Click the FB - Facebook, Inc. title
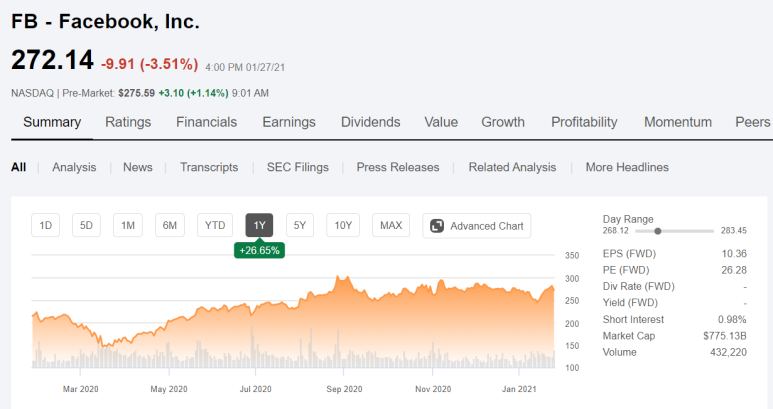Screen dimensions: 773x409 click(x=105, y=22)
